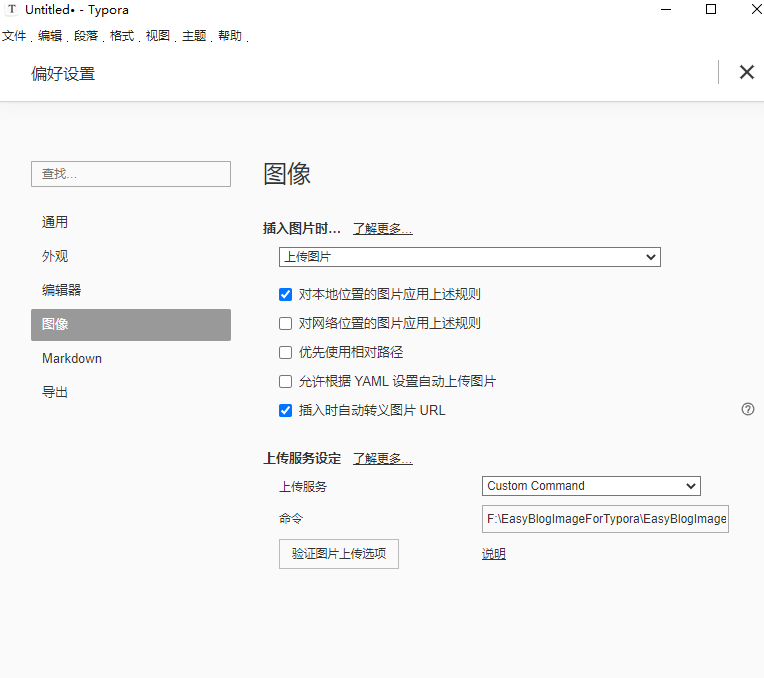Select 外观 in preferences sidebar
Viewport: 764px width, 678px height.
(x=131, y=256)
